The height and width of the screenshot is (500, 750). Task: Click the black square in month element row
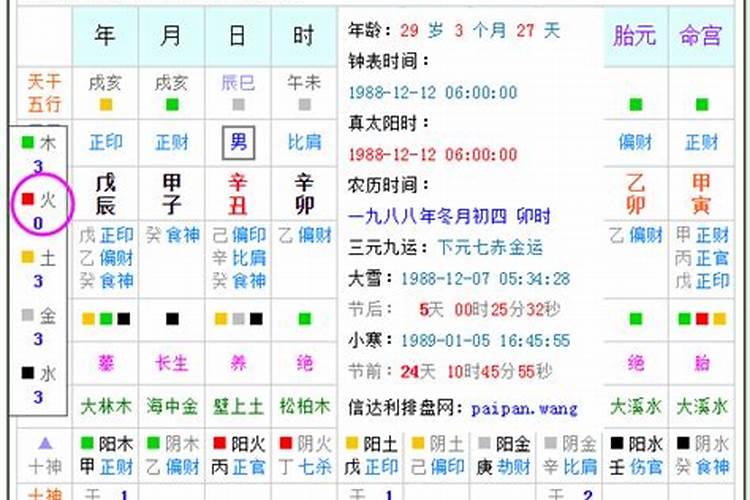point(172,319)
